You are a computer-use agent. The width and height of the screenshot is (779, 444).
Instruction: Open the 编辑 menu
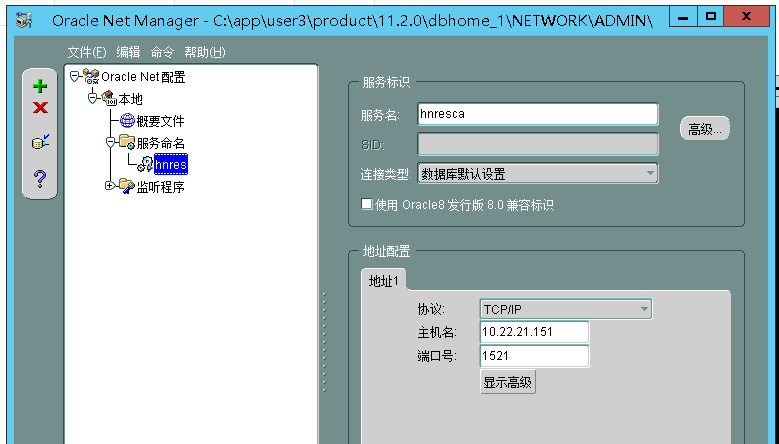click(128, 52)
